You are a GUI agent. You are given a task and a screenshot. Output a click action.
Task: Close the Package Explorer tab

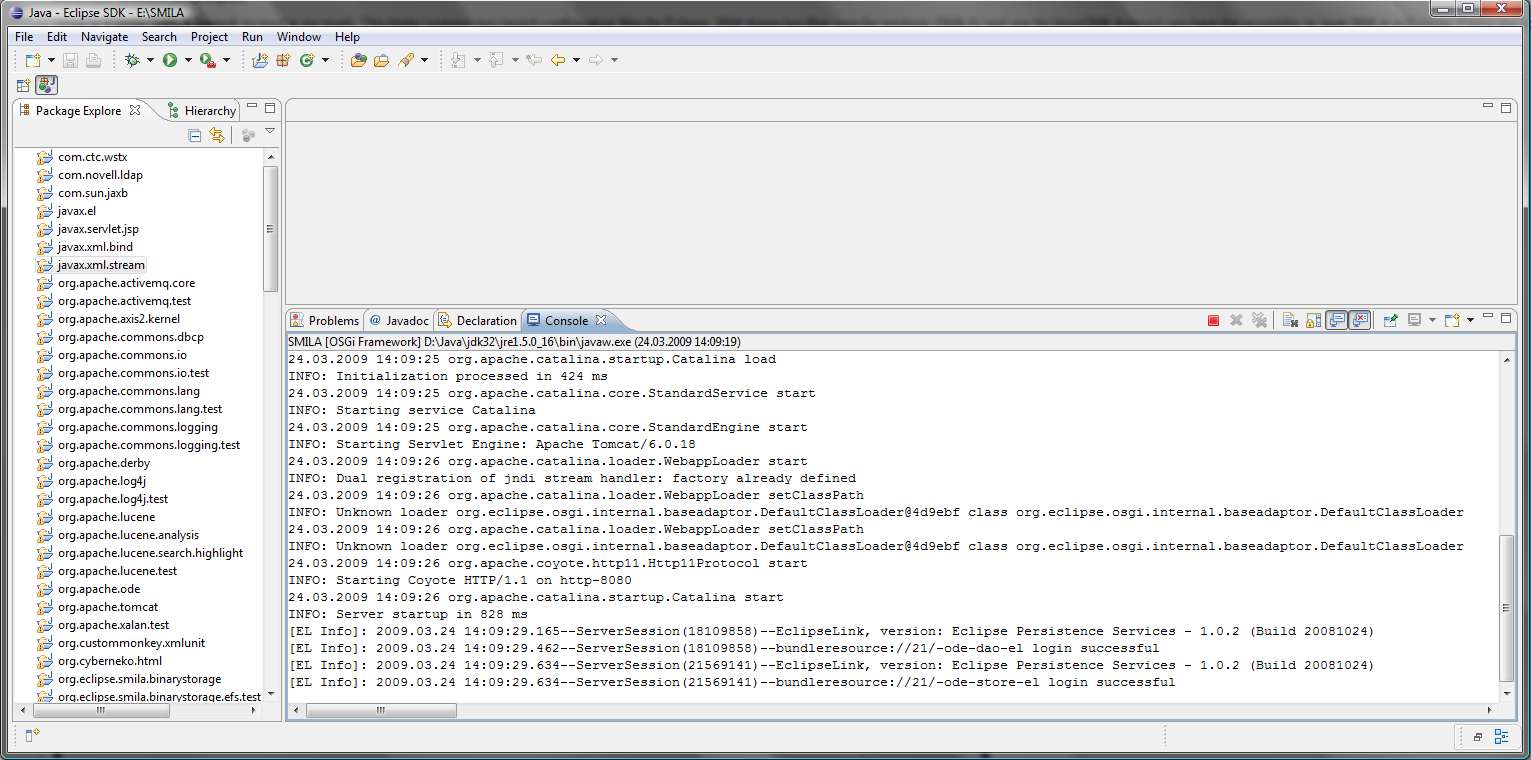[135, 110]
